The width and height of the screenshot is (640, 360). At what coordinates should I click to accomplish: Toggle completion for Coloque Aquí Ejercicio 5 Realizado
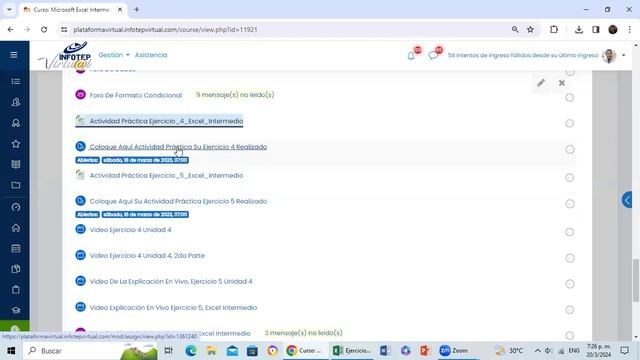coord(570,204)
